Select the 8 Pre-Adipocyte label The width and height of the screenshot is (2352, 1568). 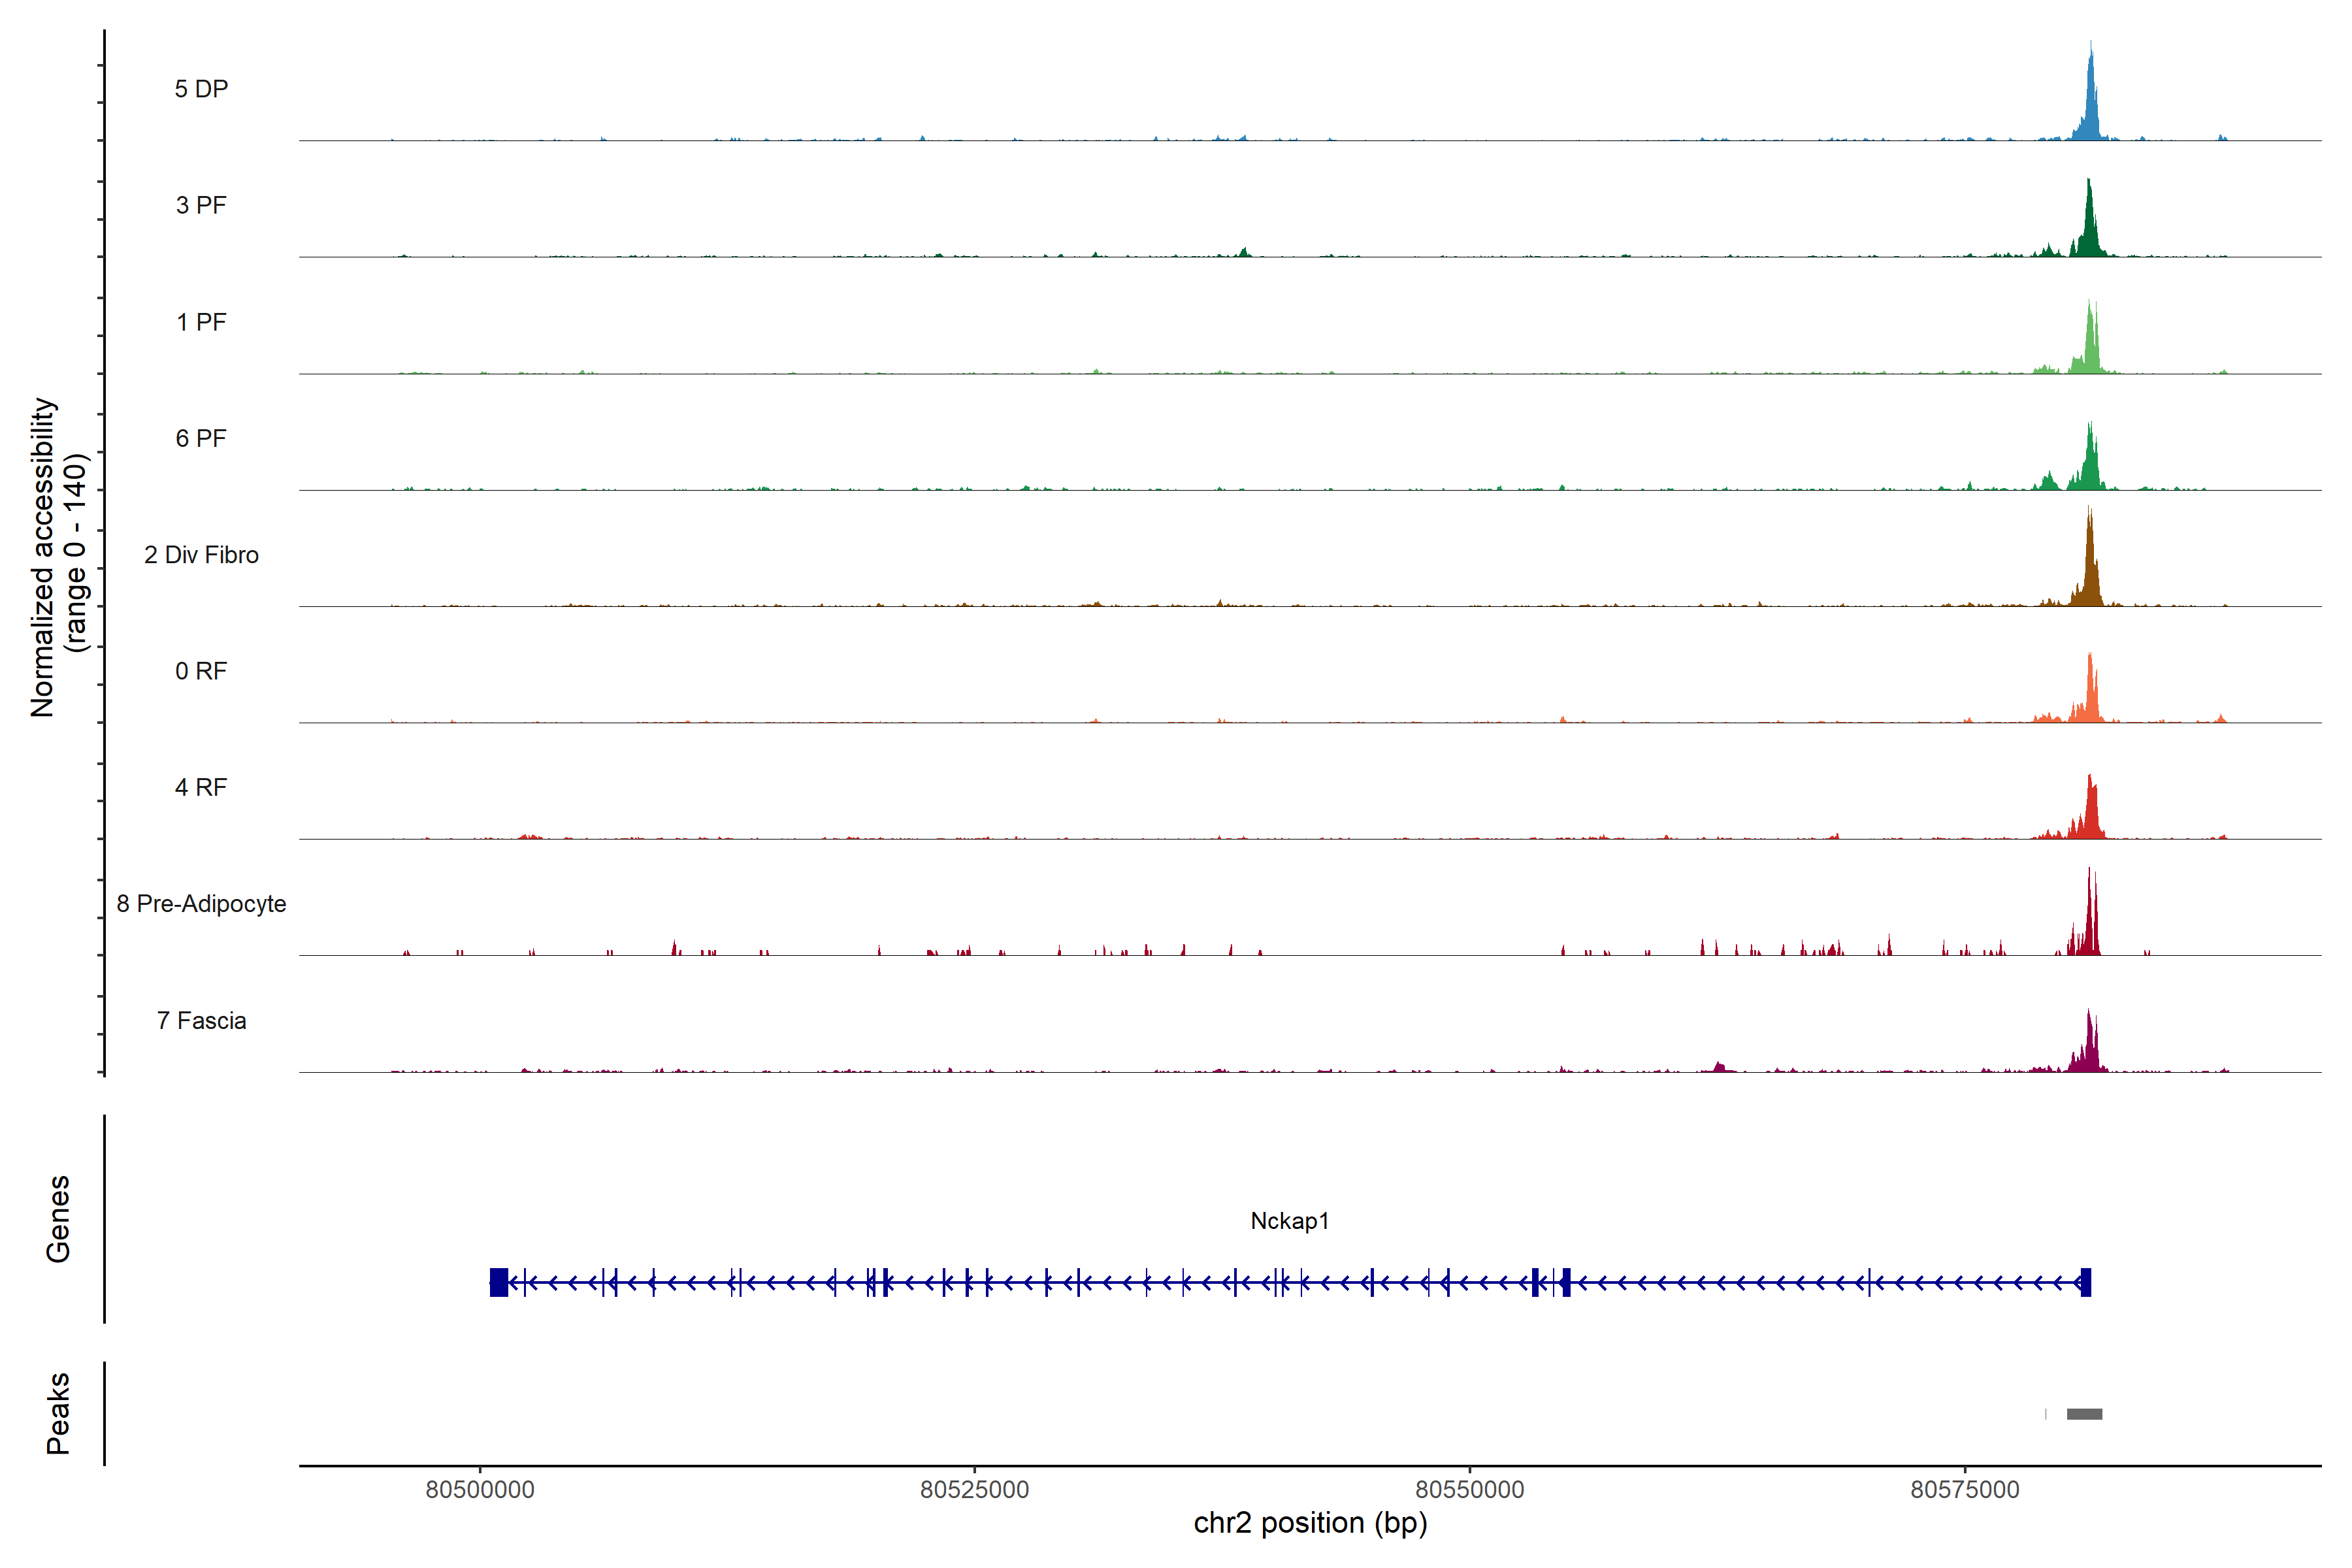click(201, 904)
